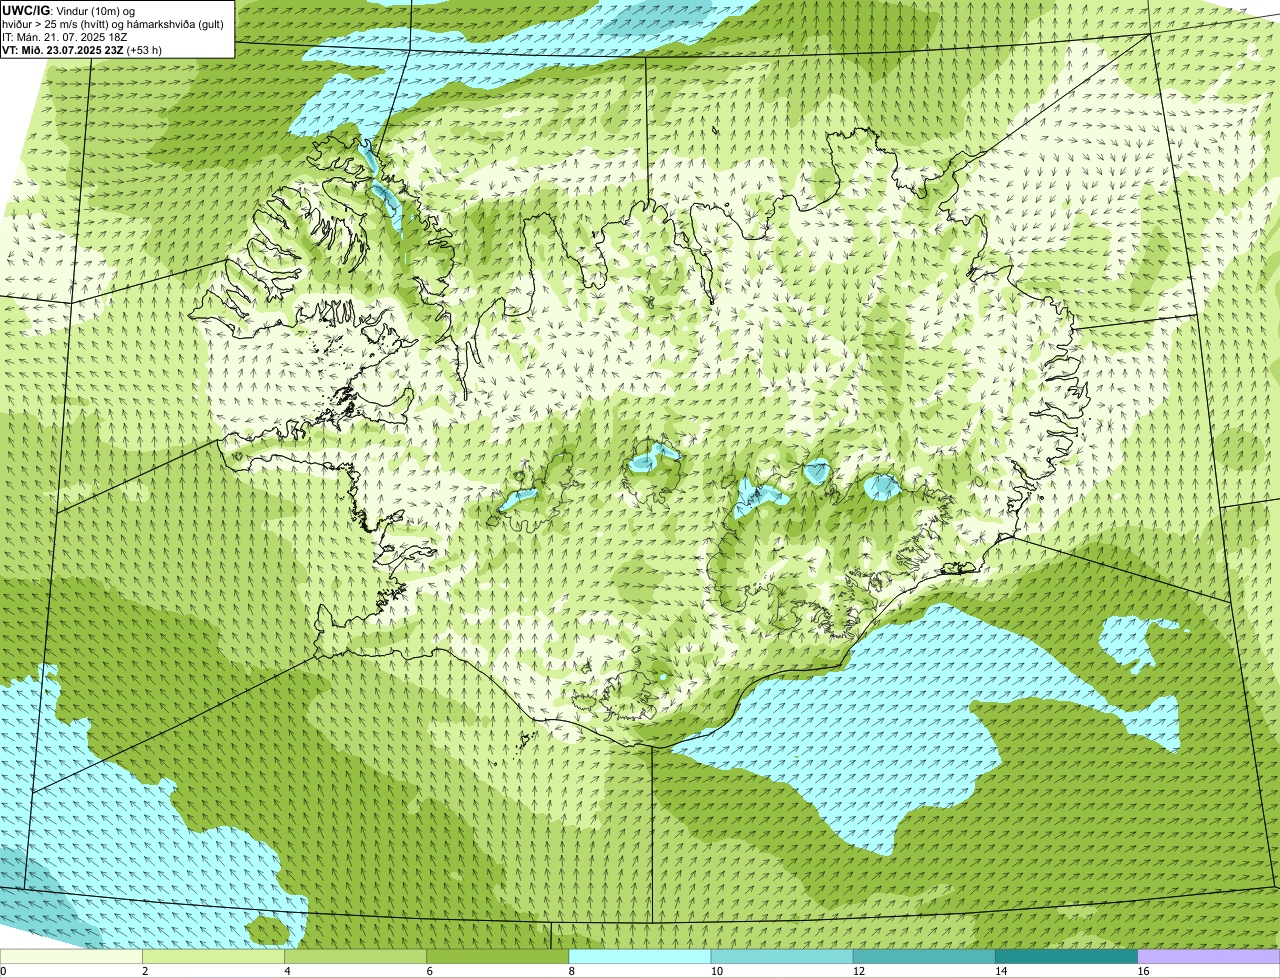Click the pale 0–2 m/s legend swatch
This screenshot has width=1280, height=978.
tap(71, 956)
